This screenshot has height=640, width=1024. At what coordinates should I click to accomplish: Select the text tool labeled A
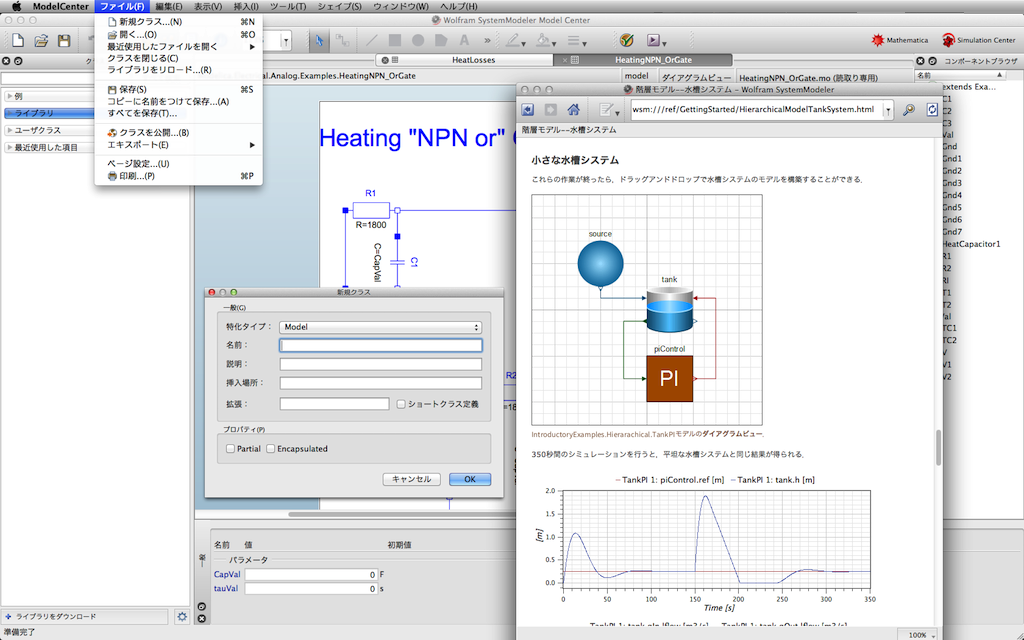pos(464,40)
